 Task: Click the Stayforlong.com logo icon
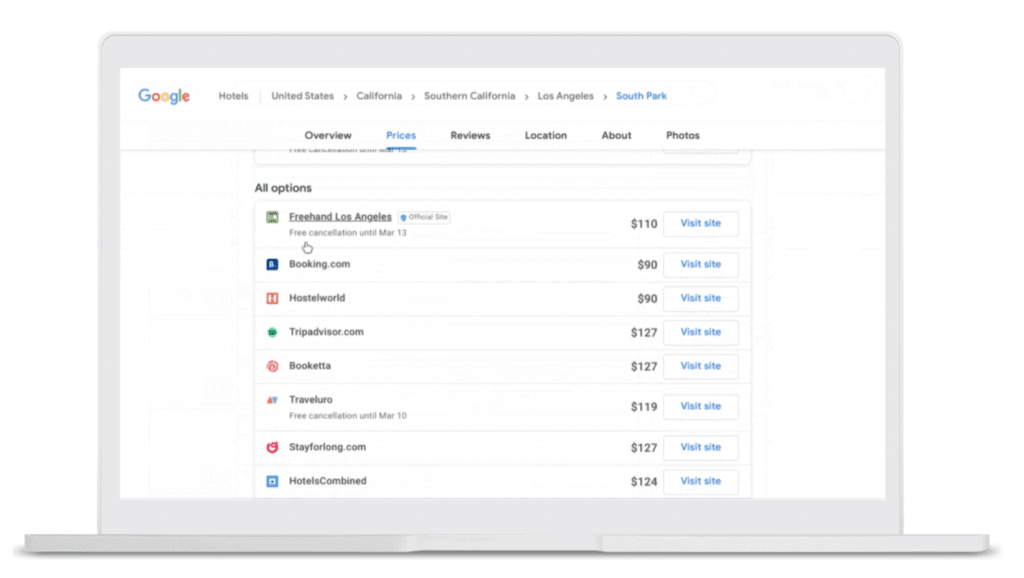click(x=272, y=447)
